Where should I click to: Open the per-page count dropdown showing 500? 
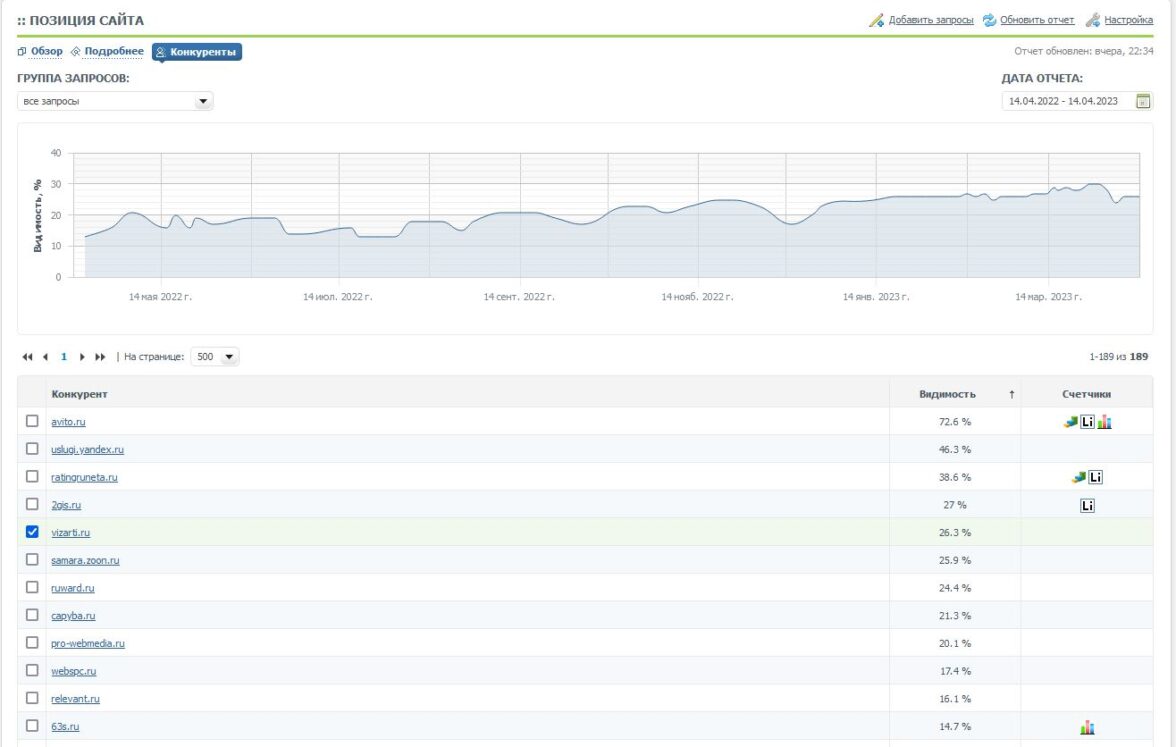[x=229, y=357]
